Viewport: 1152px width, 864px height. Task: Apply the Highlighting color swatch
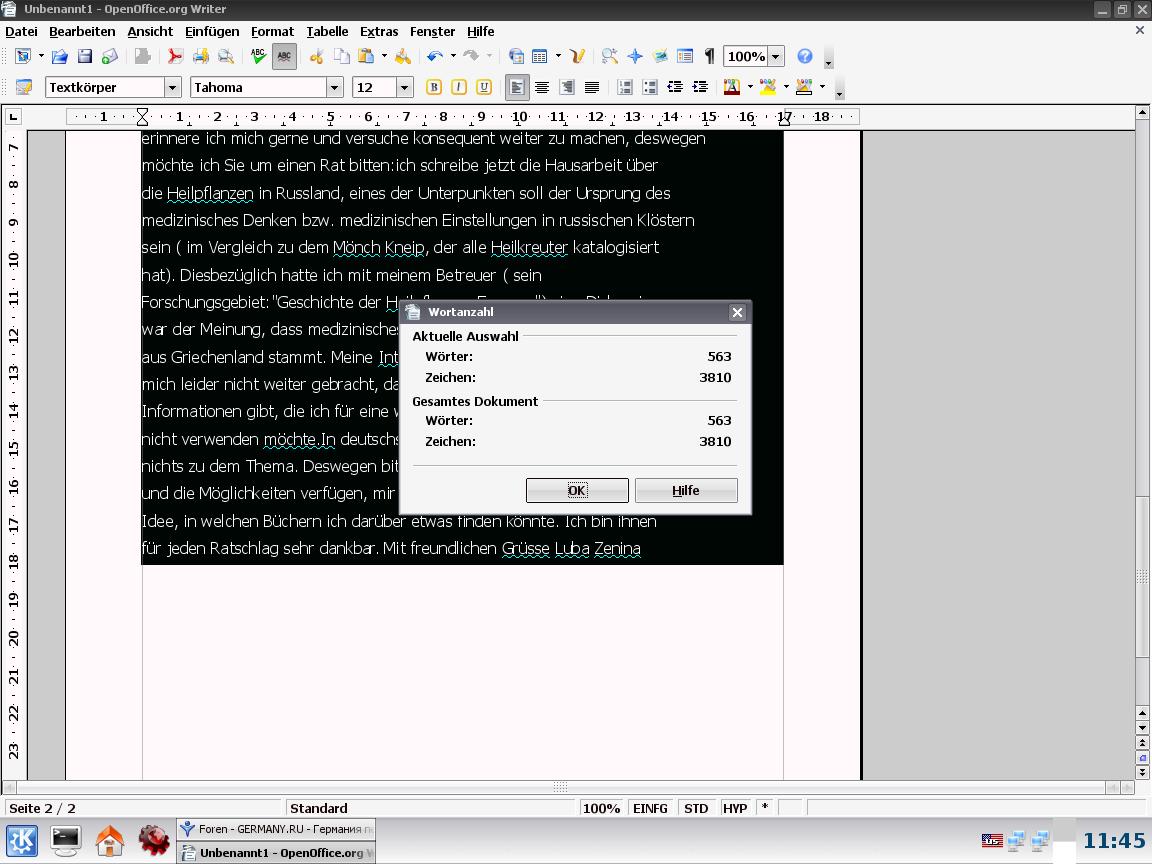tap(768, 87)
